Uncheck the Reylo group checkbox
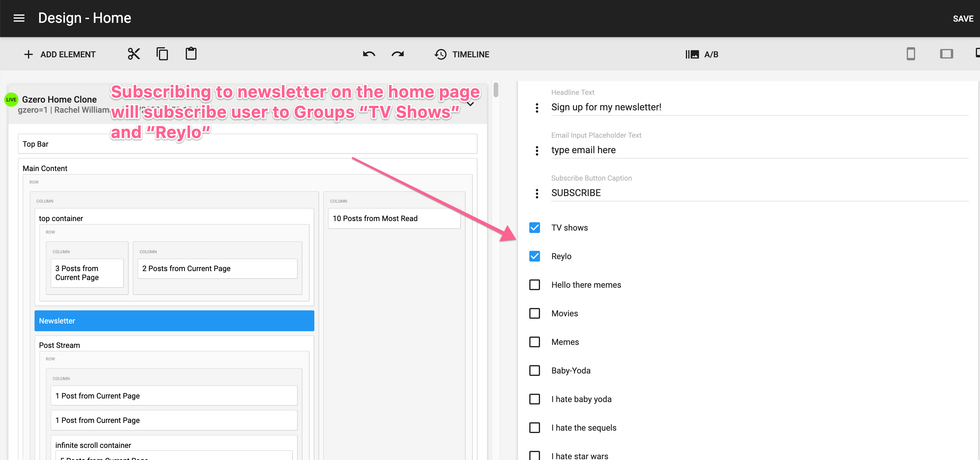Image resolution: width=980 pixels, height=460 pixels. pyautogui.click(x=535, y=256)
